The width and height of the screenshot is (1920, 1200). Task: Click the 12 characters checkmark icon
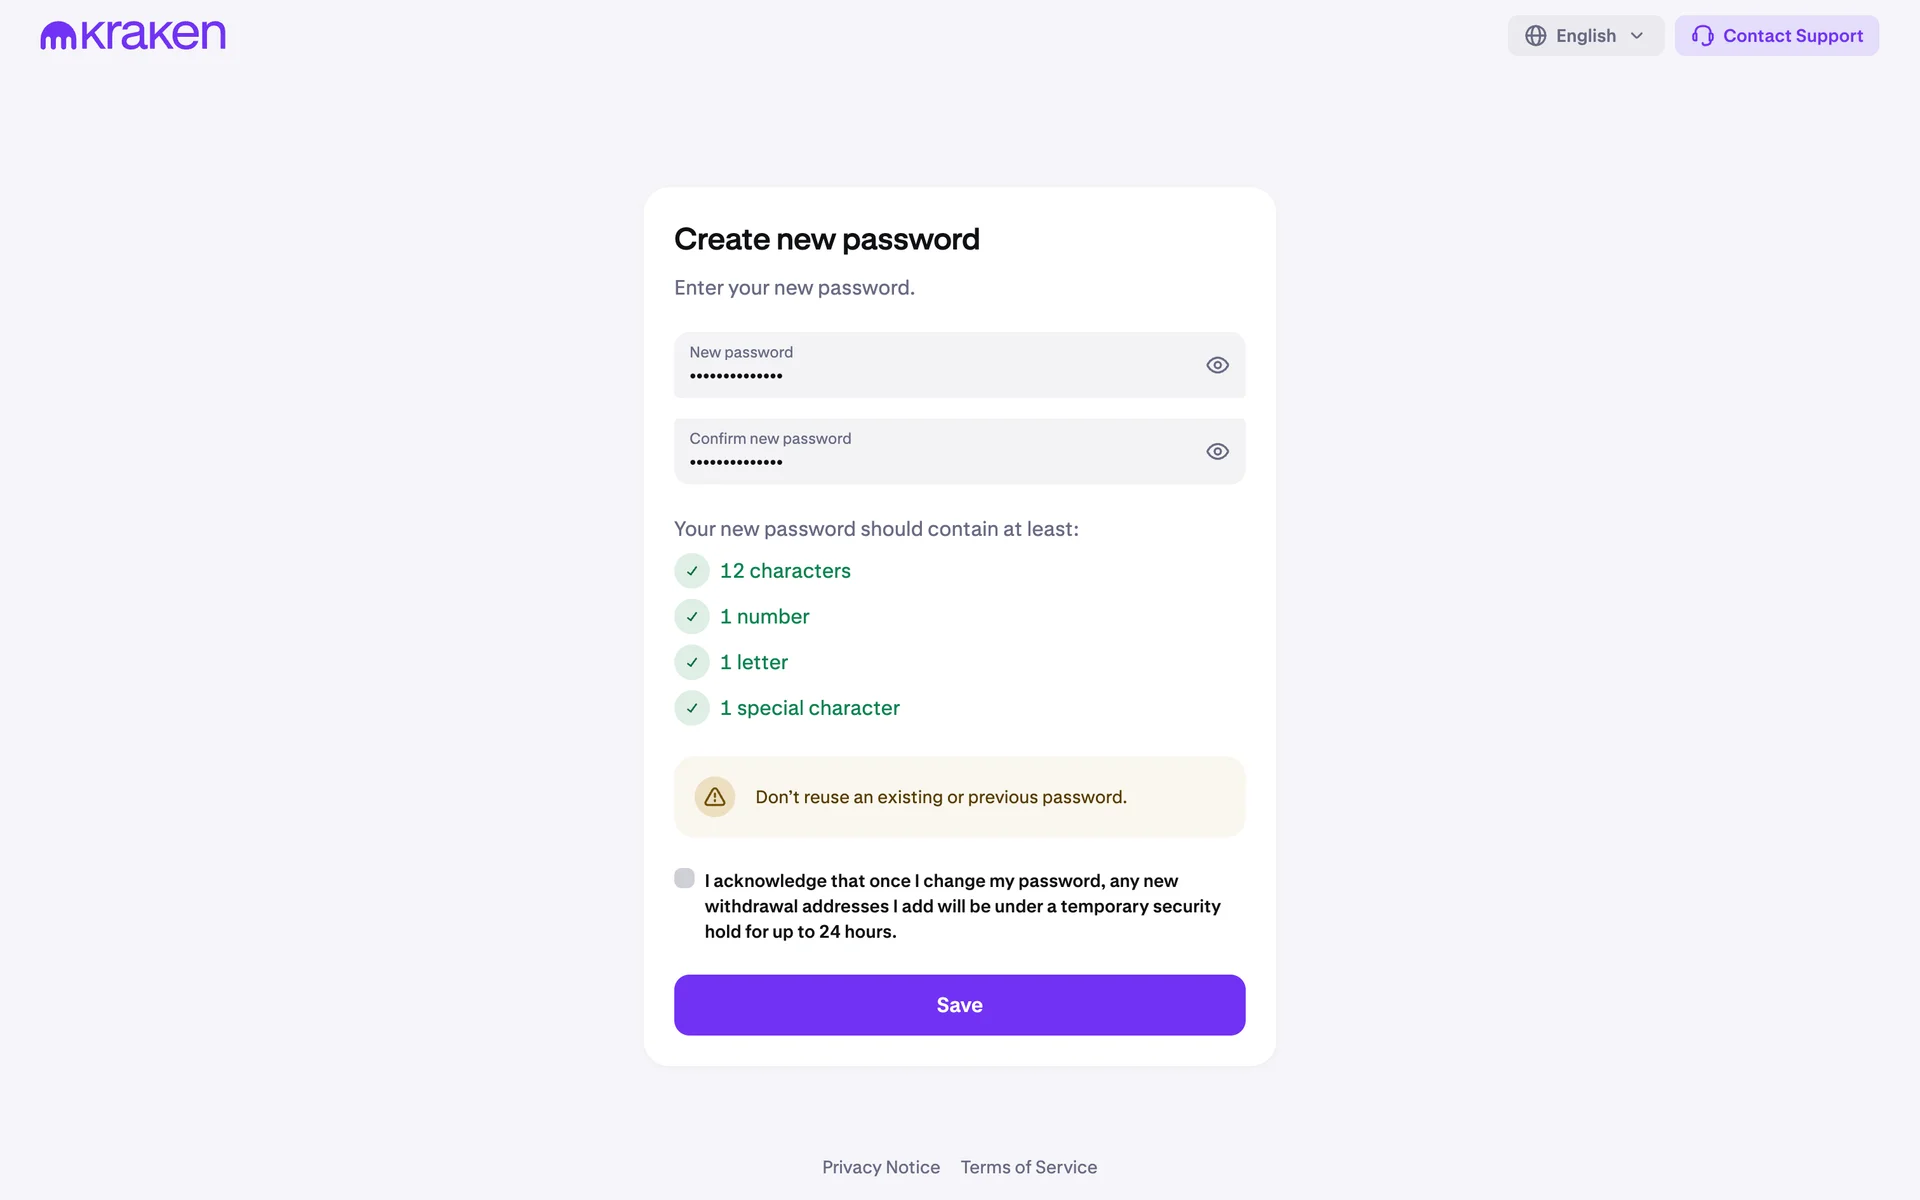tap(692, 571)
